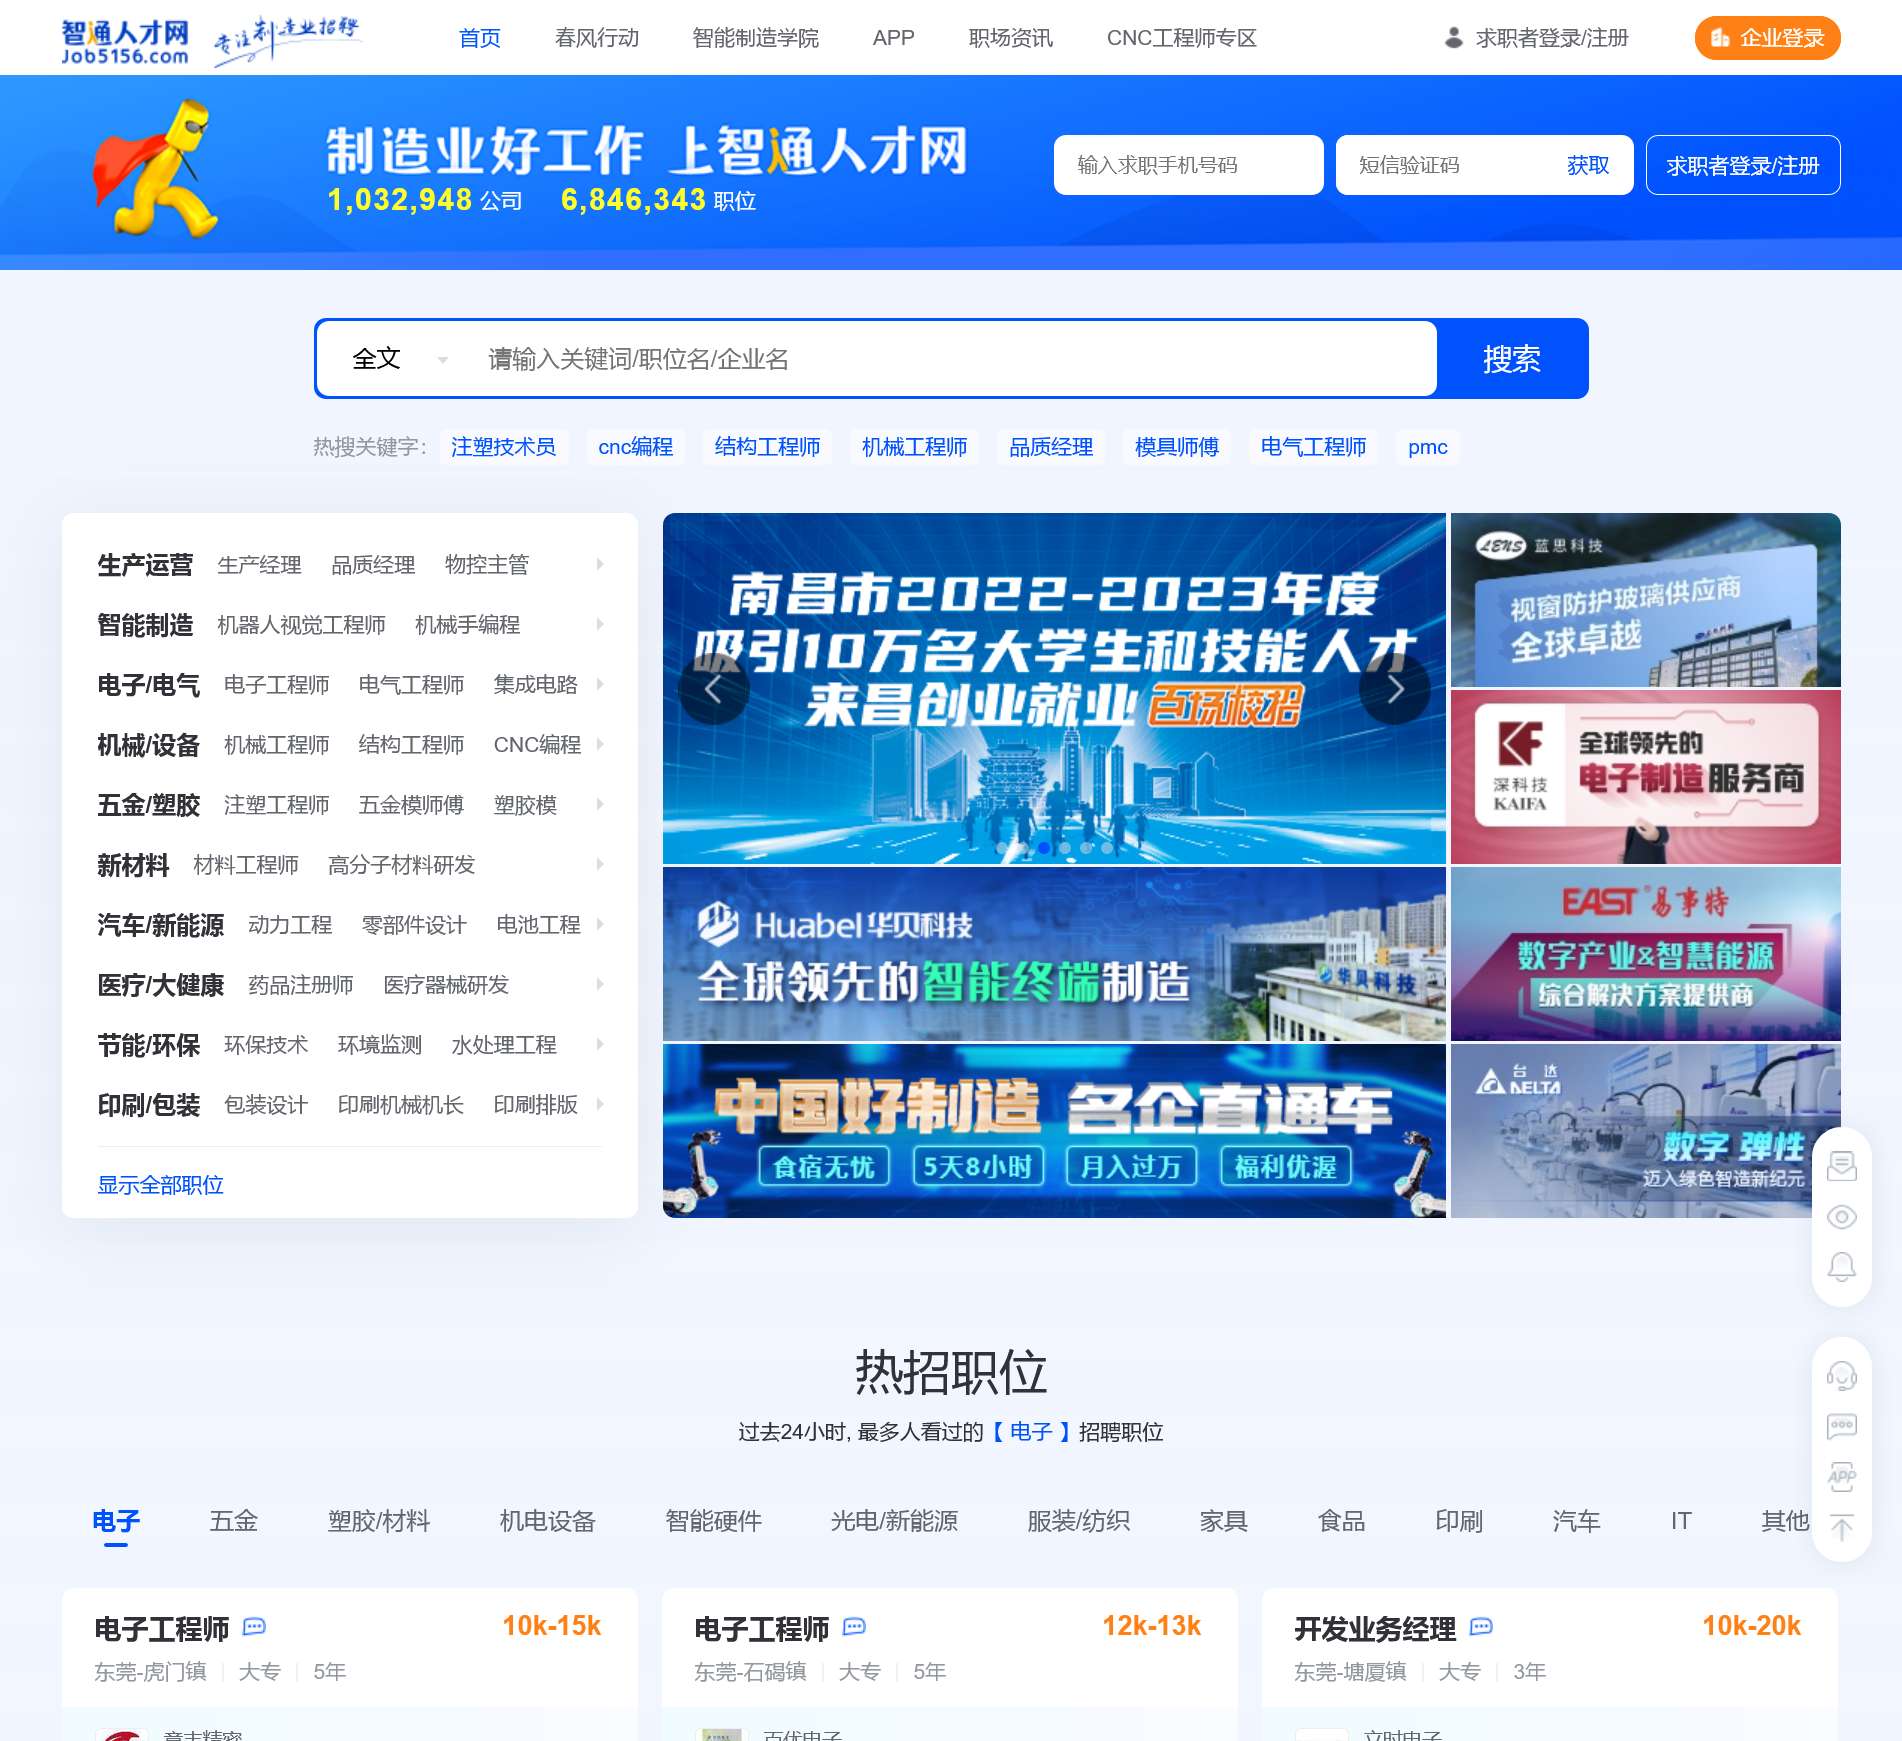
Task: Click 显示全部职位 link
Action: click(160, 1185)
